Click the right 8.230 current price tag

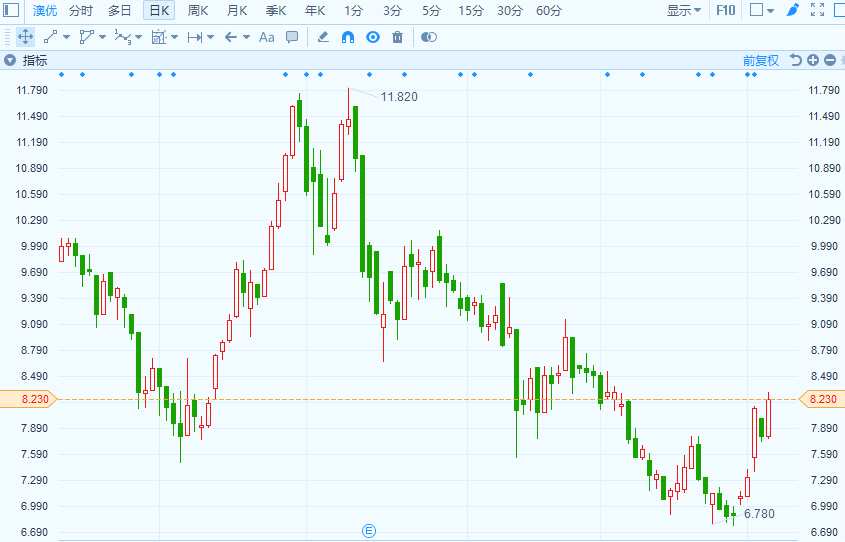(822, 399)
